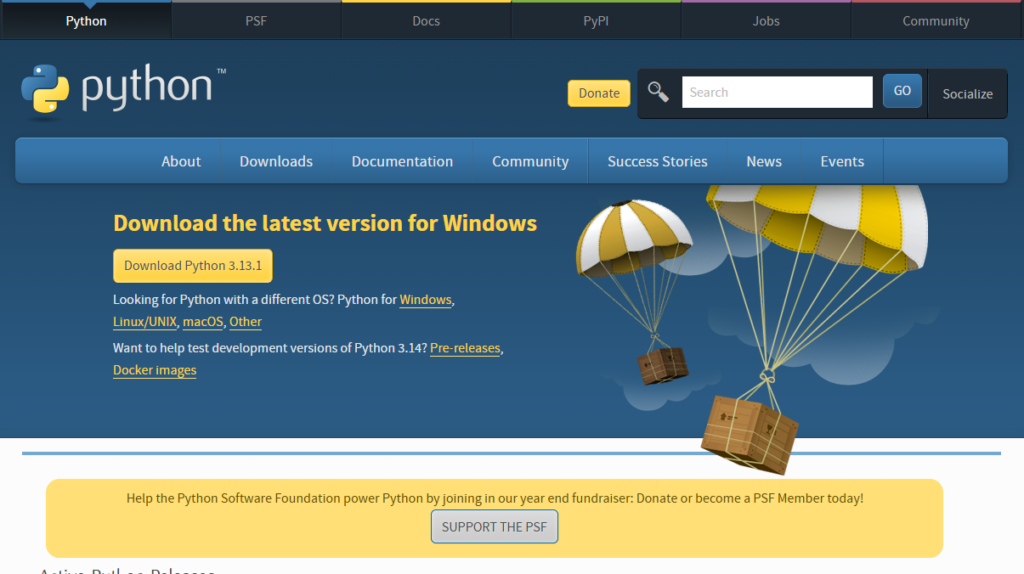This screenshot has height=574, width=1024.
Task: Open the About navigation menu
Action: pyautogui.click(x=181, y=161)
